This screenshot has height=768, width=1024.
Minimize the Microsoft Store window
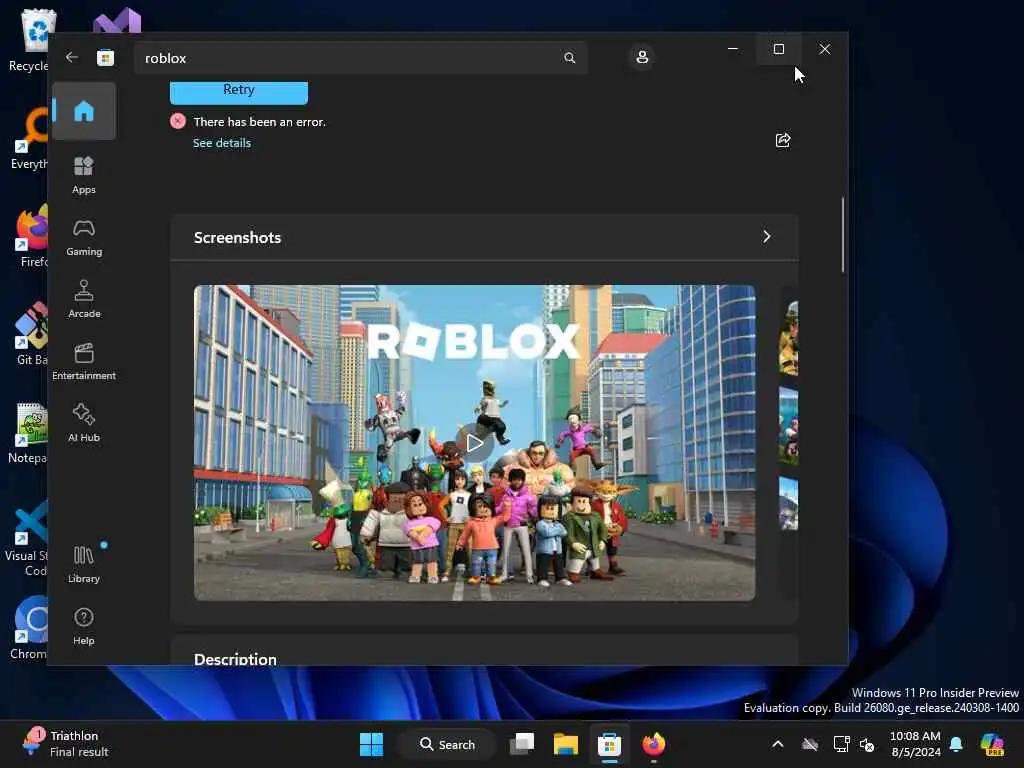pos(733,49)
